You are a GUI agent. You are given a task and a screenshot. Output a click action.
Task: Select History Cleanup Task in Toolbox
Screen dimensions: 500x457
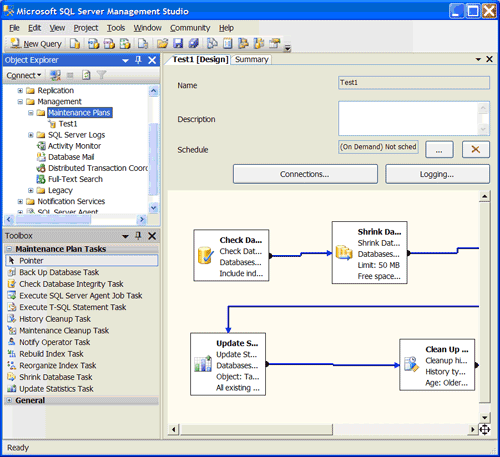click(55, 319)
